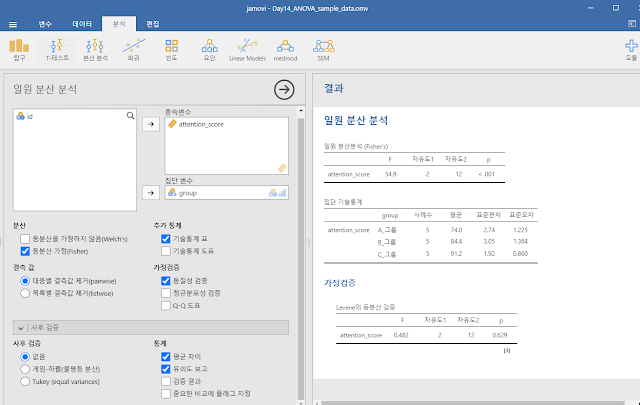Select Tukey (equal variances) radio option
The width and height of the screenshot is (640, 405).
25,381
